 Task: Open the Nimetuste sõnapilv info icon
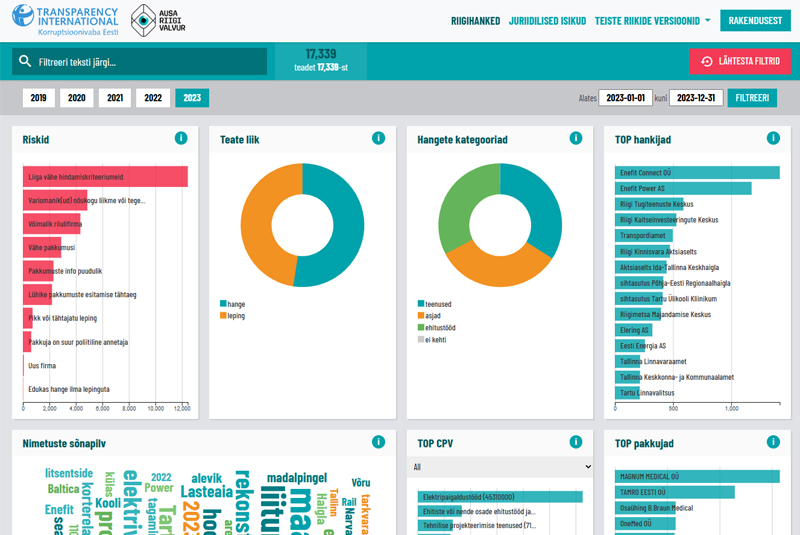coord(379,442)
